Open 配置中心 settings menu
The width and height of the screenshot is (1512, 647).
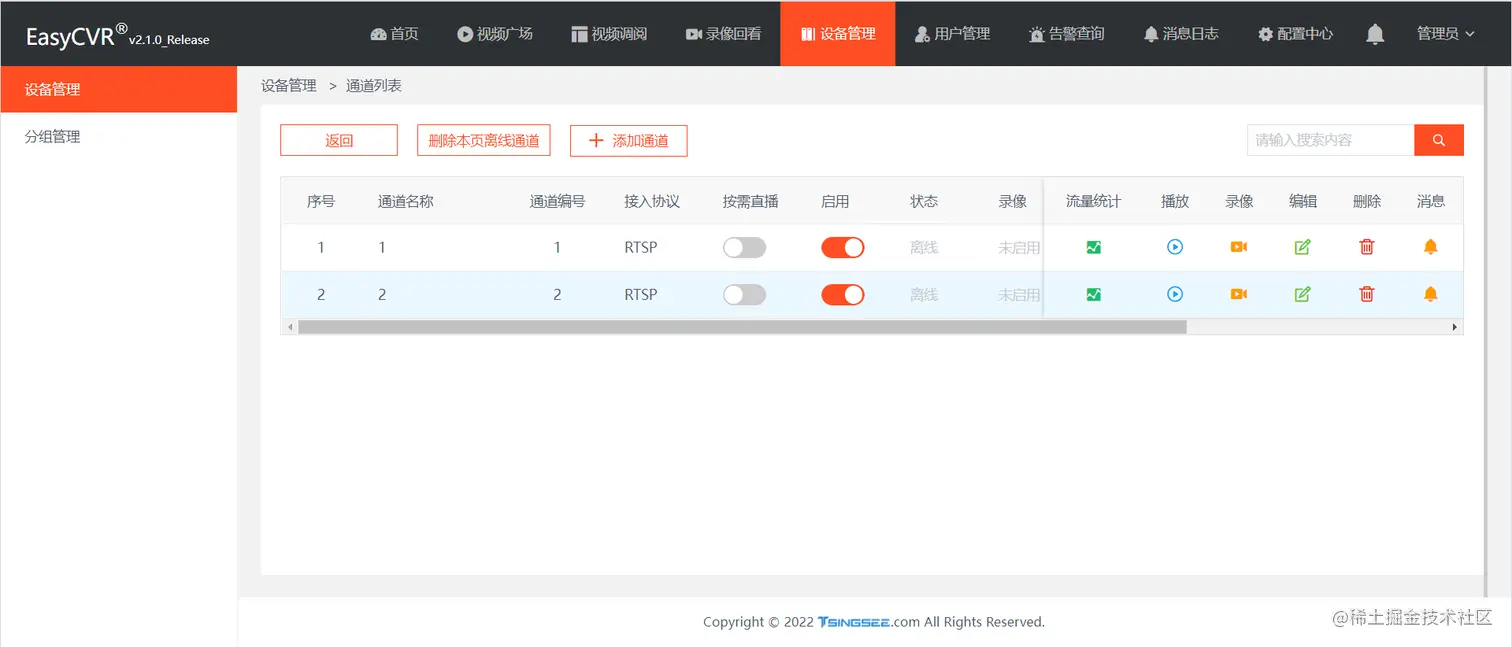1295,33
